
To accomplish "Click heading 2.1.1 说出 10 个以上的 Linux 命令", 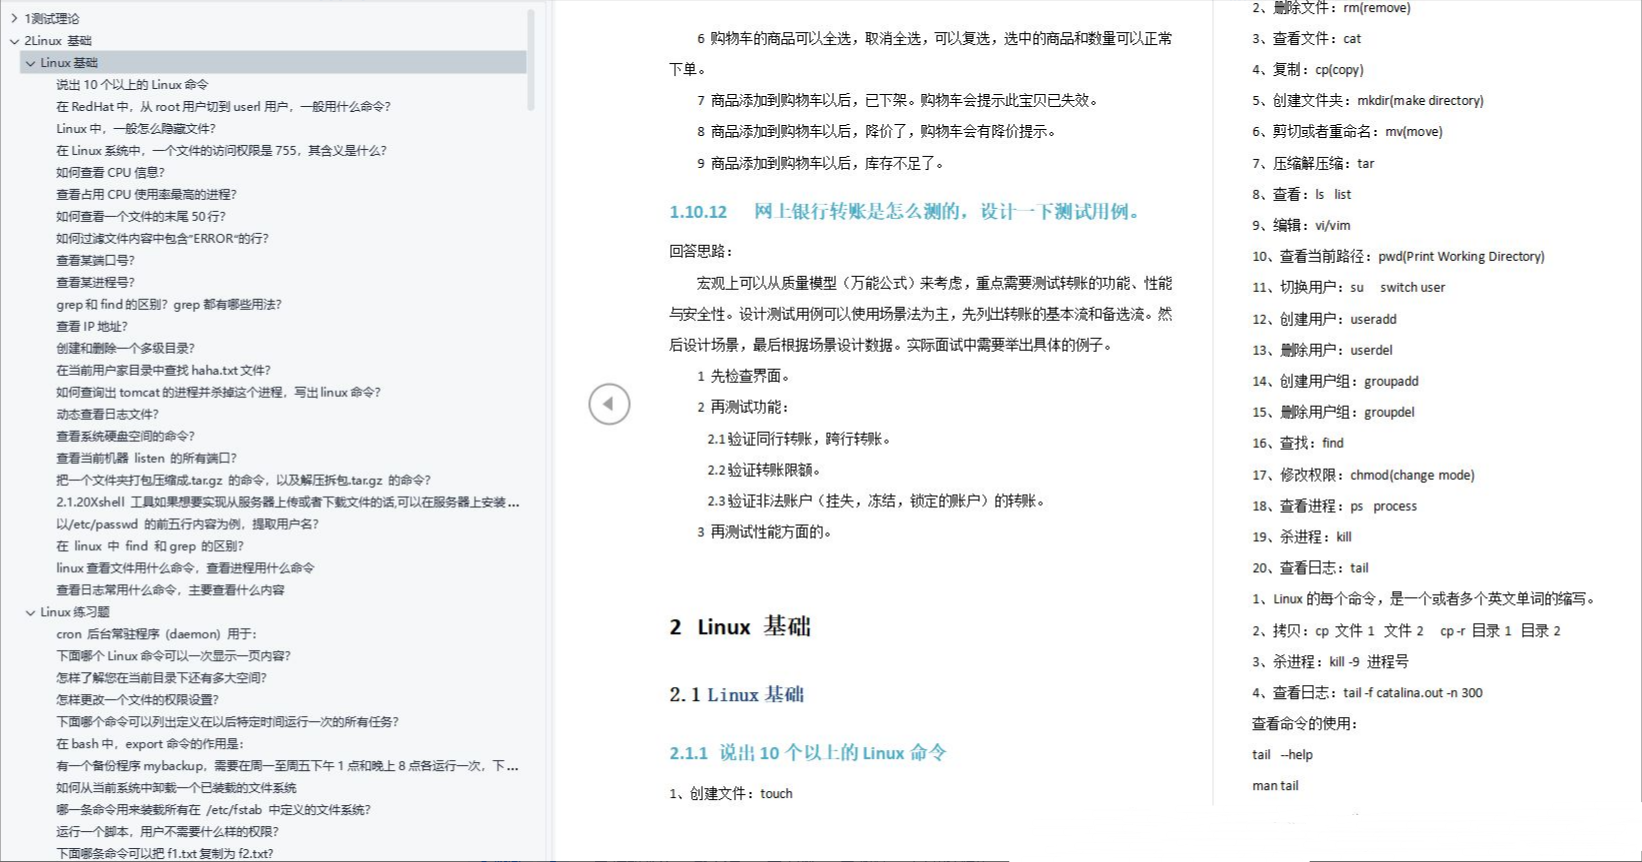I will 808,753.
